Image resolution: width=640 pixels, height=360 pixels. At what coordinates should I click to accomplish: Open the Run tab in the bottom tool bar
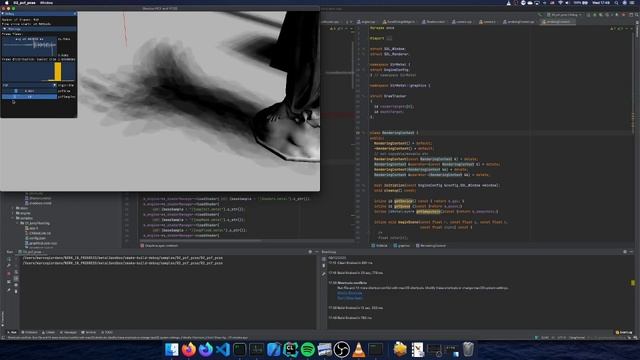click(13, 332)
